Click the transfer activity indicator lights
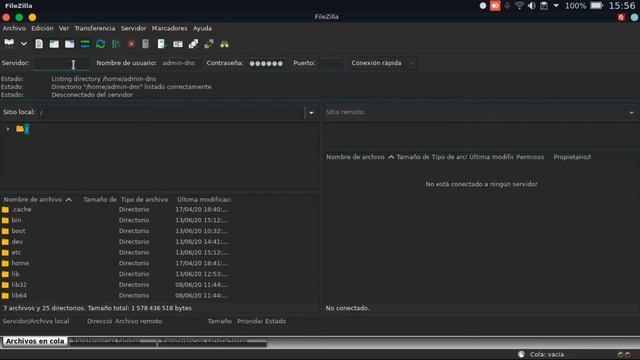Viewport: 640px width, 360px height. (x=624, y=354)
